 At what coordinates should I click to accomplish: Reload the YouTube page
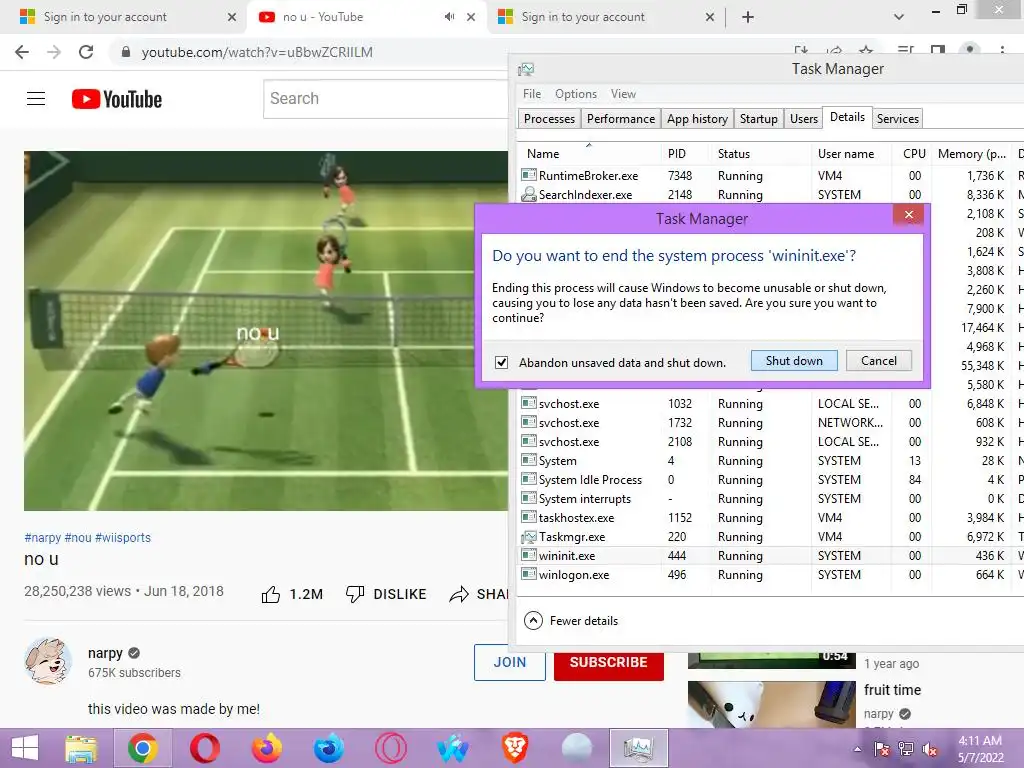pos(86,52)
